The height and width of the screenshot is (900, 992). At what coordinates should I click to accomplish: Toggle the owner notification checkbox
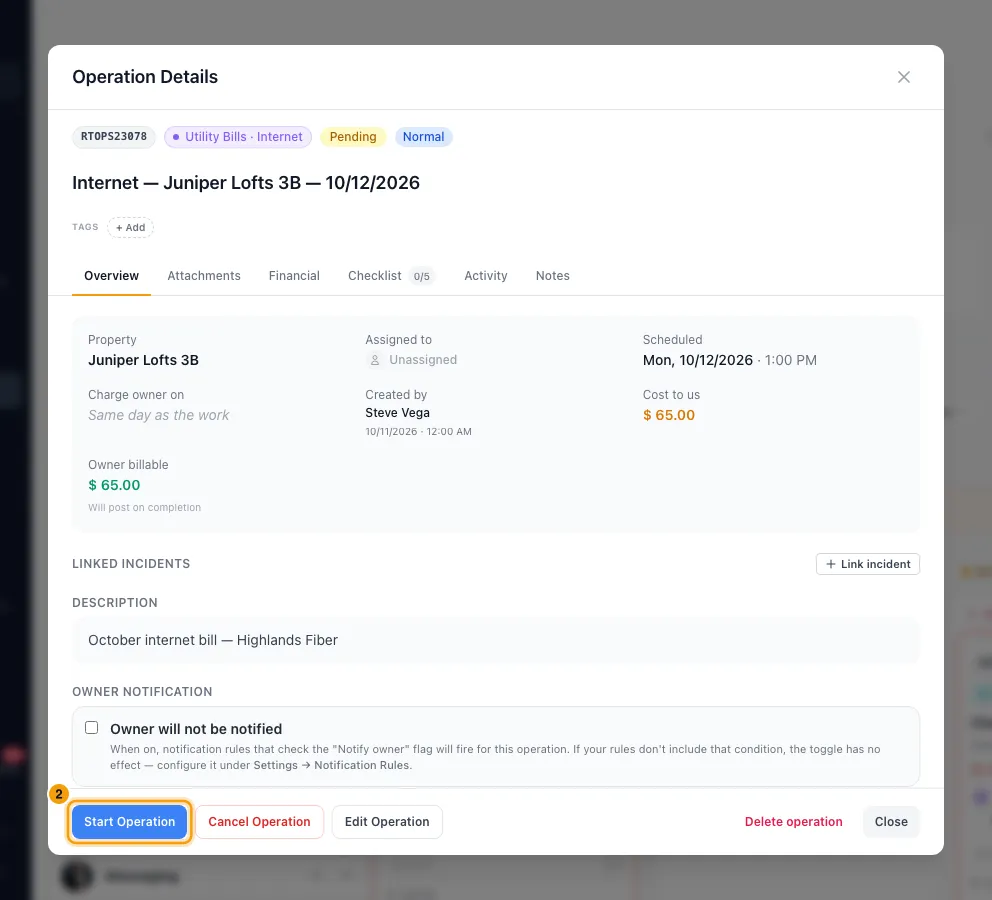[92, 728]
